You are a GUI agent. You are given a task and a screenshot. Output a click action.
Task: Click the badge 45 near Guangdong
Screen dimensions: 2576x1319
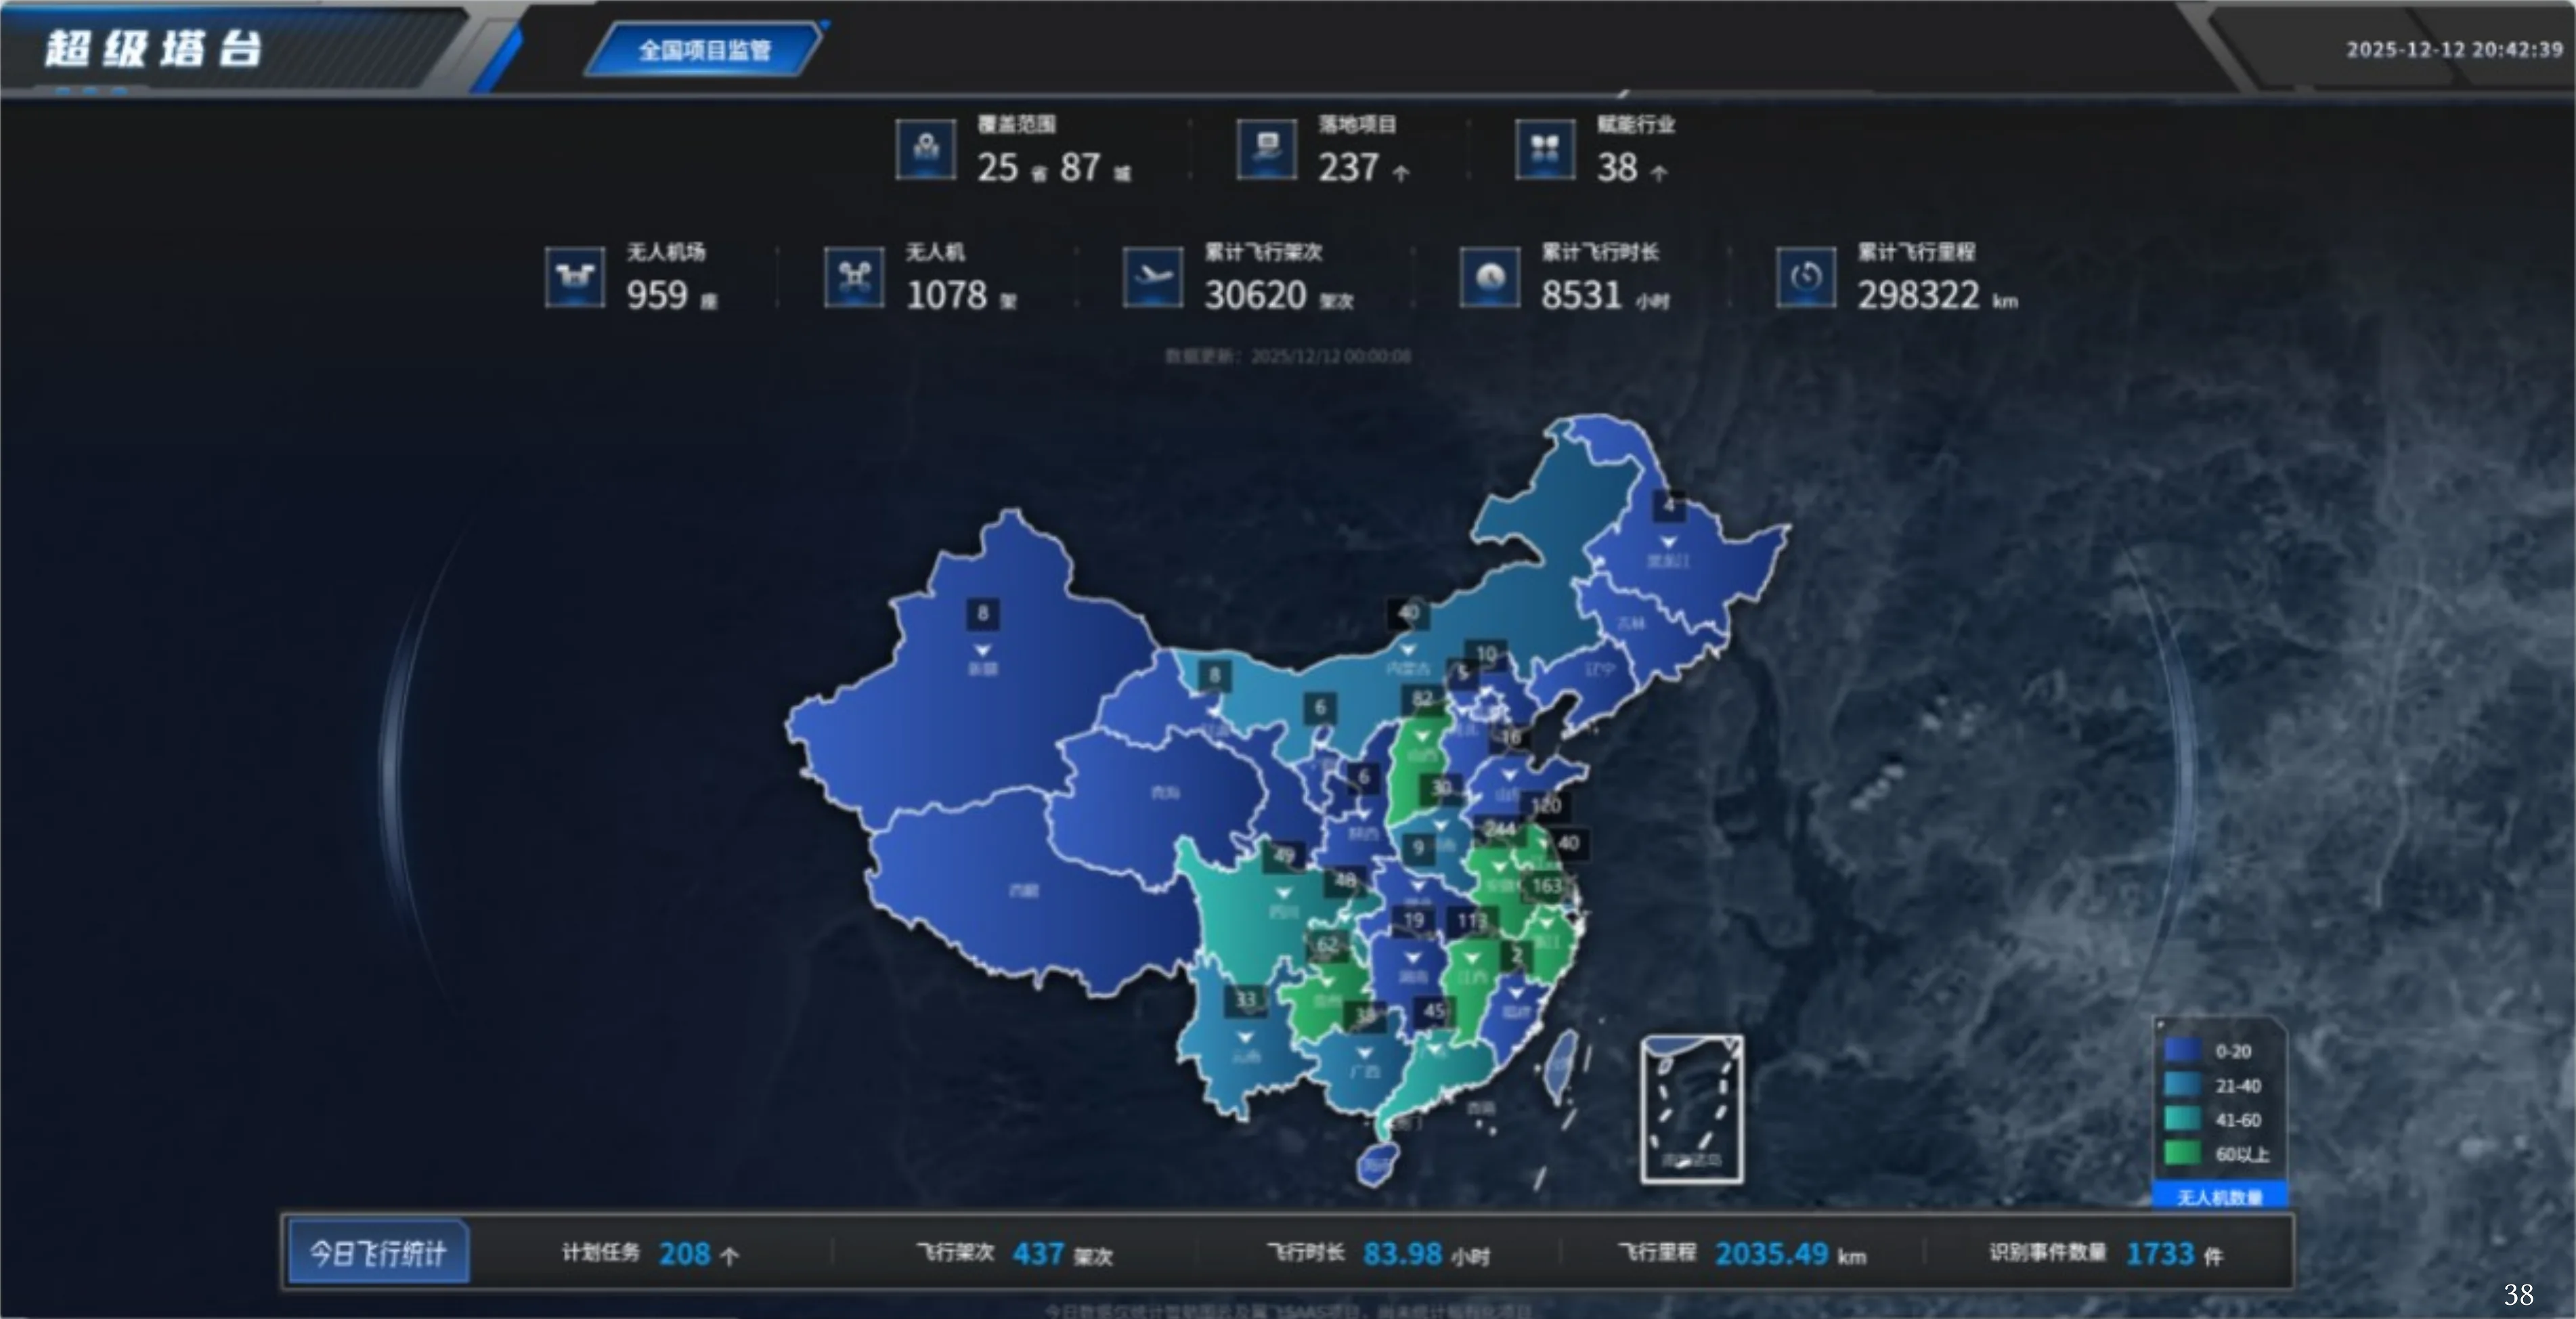(x=1435, y=1011)
